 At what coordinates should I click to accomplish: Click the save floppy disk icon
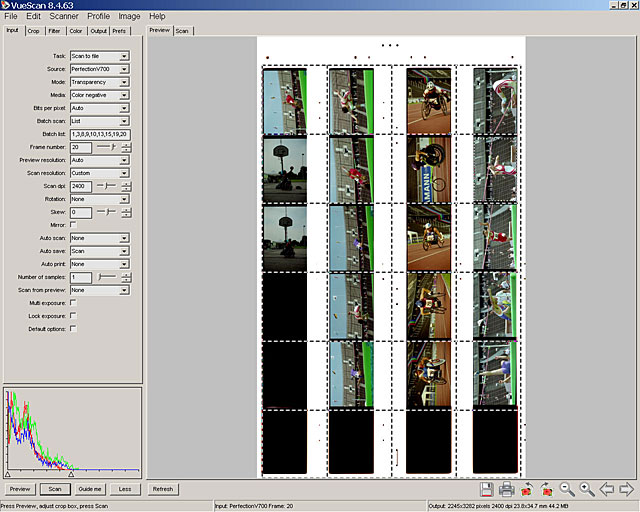[x=487, y=489]
